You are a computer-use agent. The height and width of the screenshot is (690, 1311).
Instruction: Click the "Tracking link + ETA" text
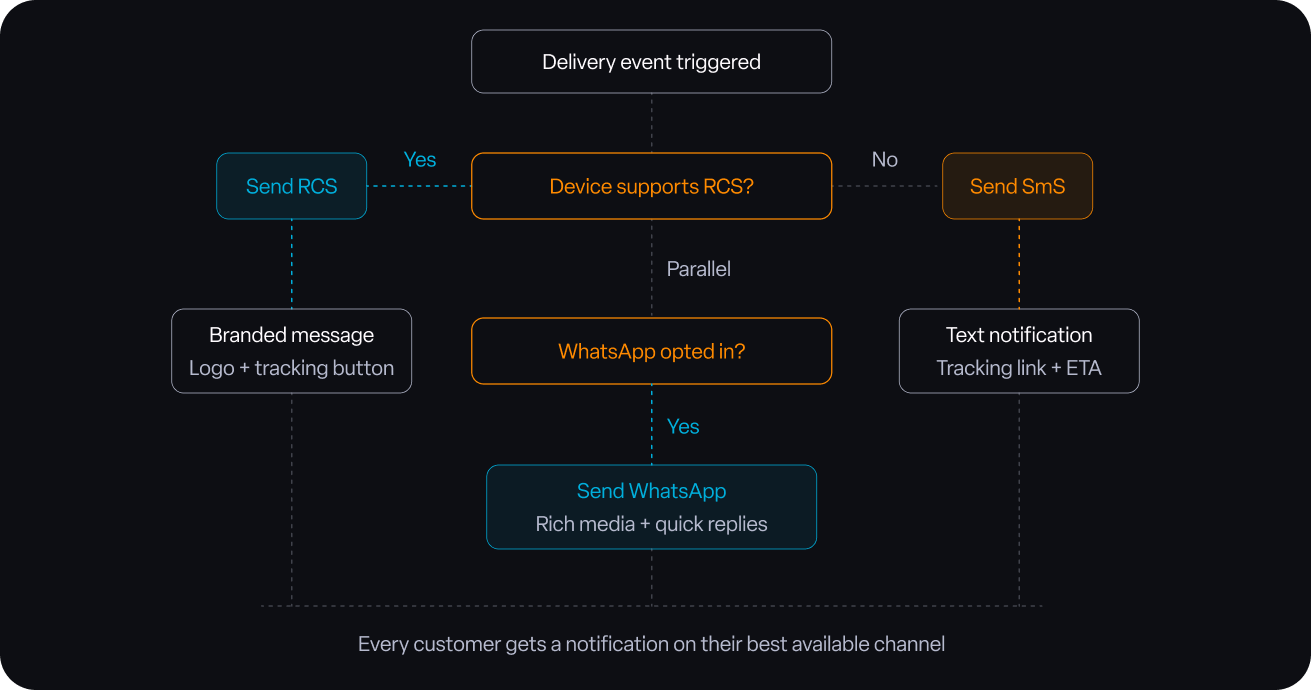click(1019, 368)
